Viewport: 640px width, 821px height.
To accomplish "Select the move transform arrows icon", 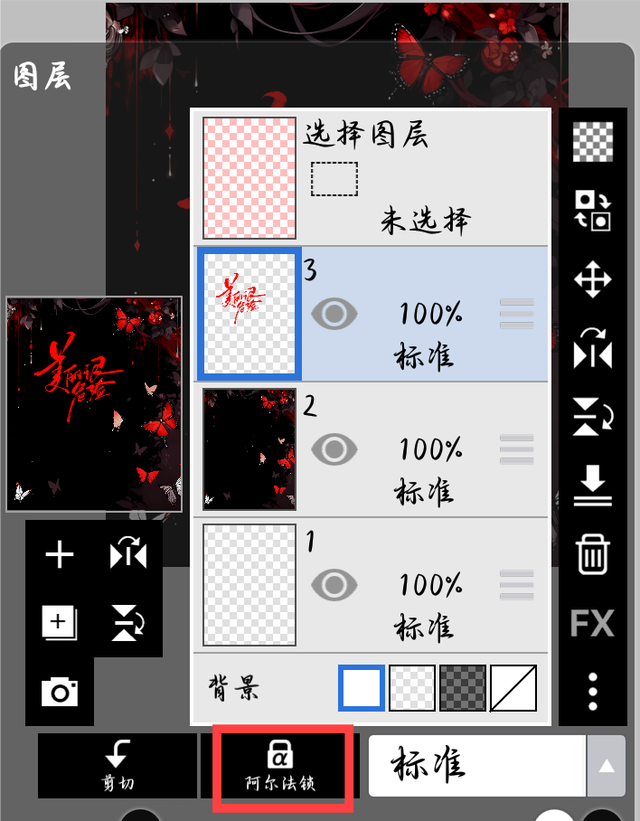I will pos(592,279).
